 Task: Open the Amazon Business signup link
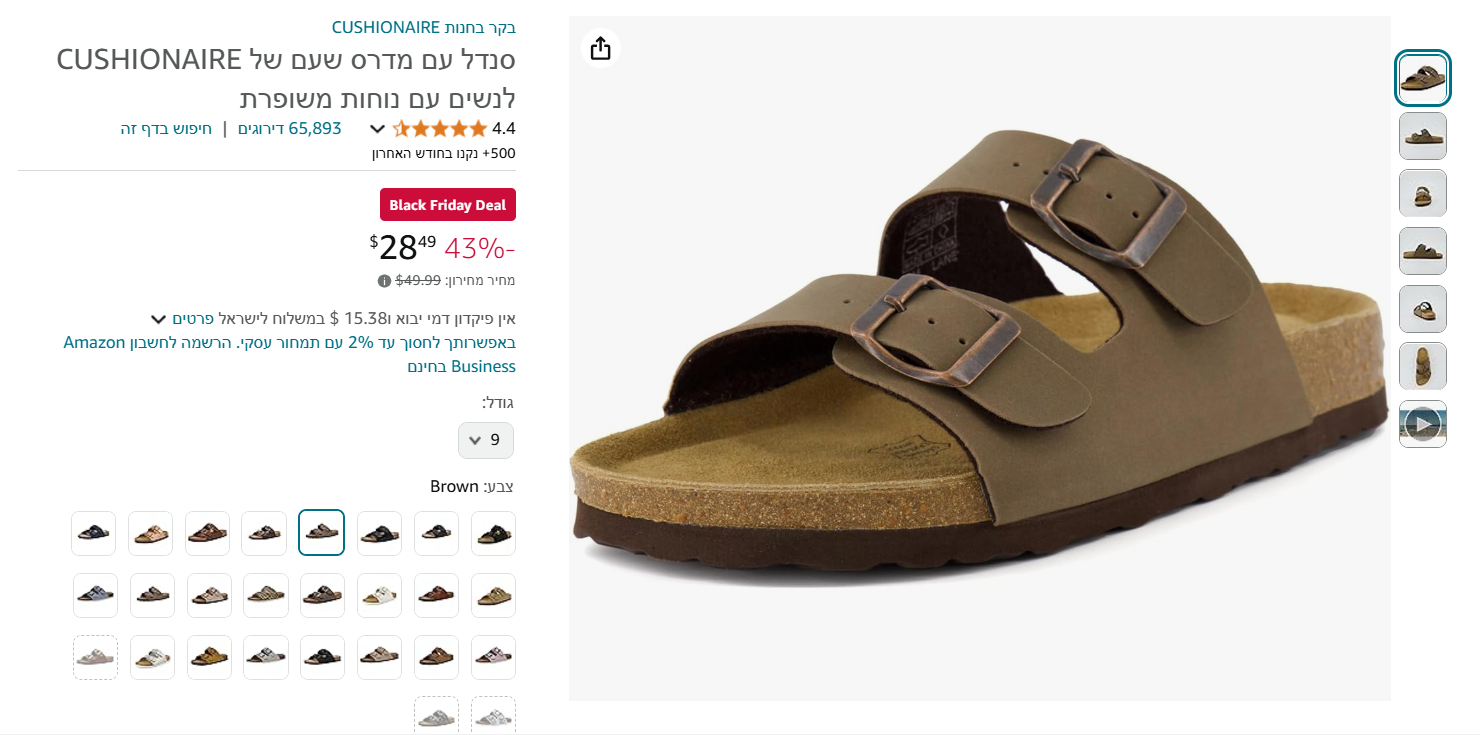pos(289,354)
